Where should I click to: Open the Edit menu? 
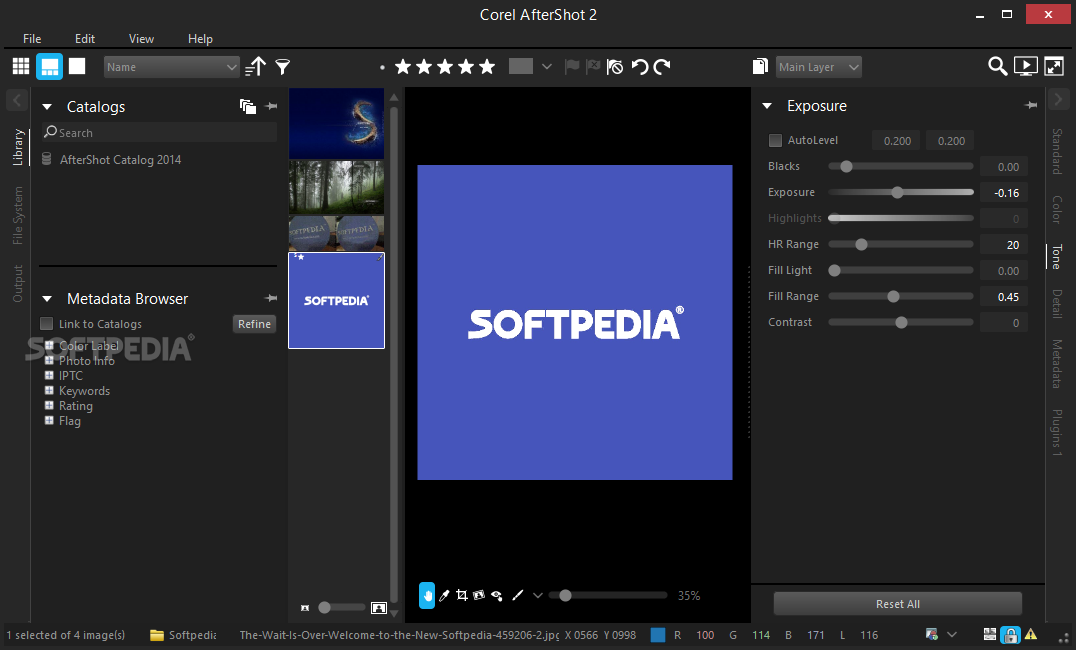pyautogui.click(x=85, y=38)
